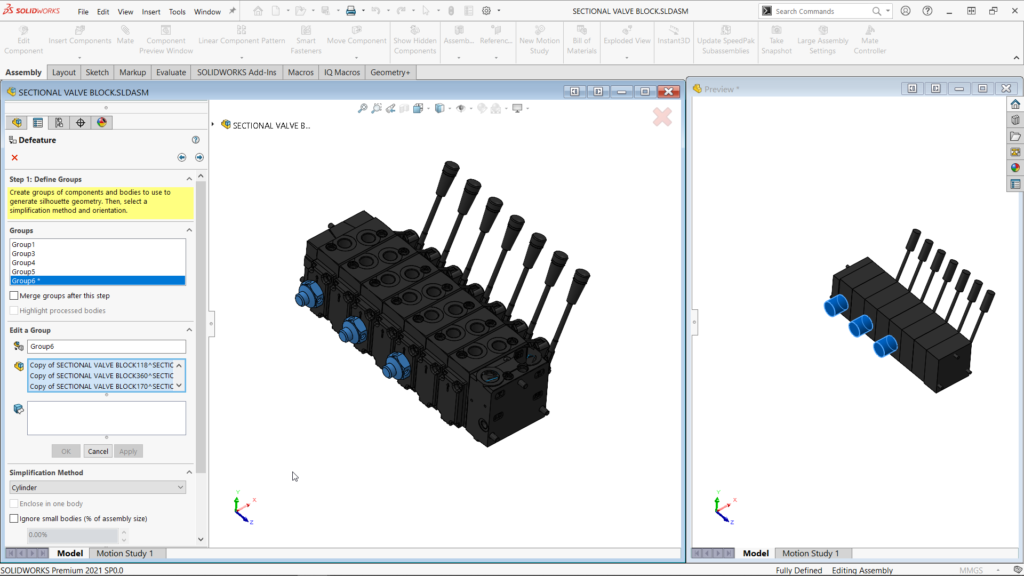Select Group5 in the Groups list
The width and height of the screenshot is (1024, 576).
[x=97, y=272]
